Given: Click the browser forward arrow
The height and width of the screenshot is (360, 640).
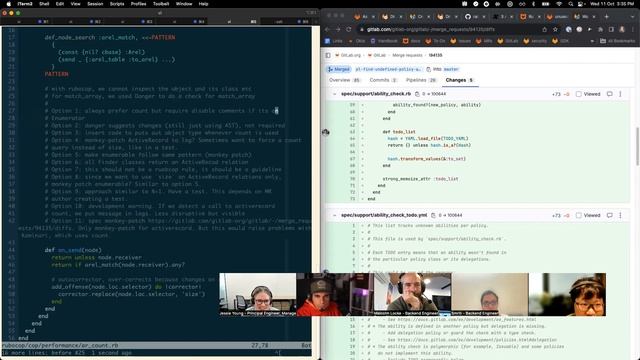Looking at the screenshot, I should tap(338, 29).
